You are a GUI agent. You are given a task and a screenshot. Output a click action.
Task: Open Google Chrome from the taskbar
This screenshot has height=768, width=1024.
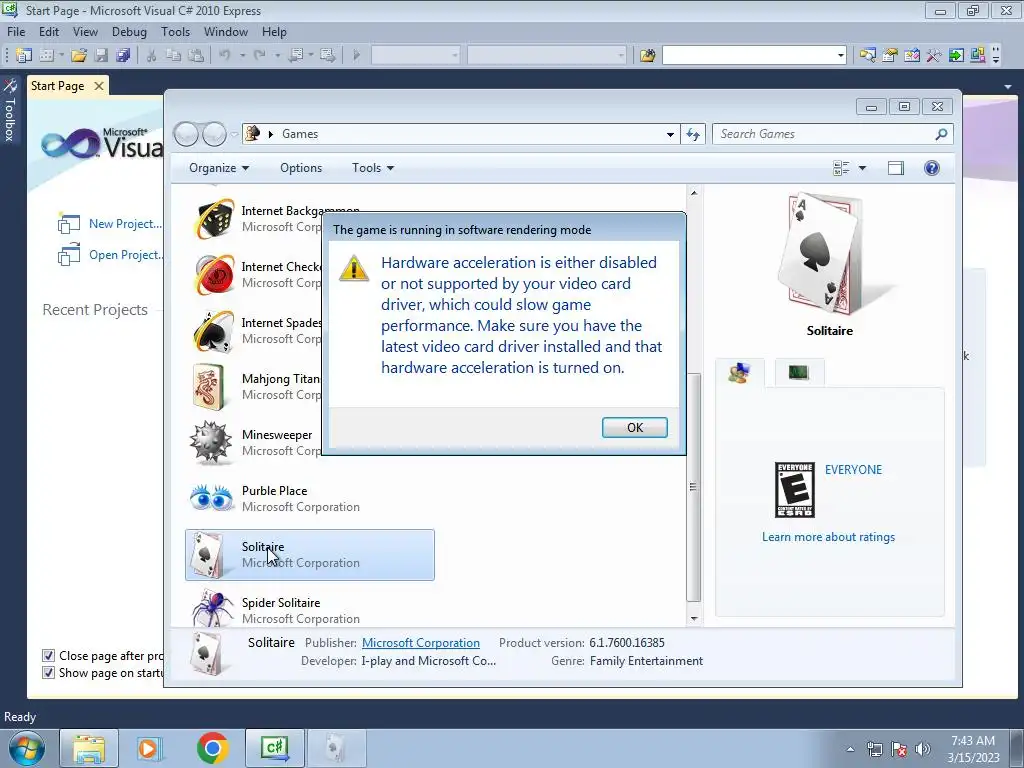click(213, 748)
